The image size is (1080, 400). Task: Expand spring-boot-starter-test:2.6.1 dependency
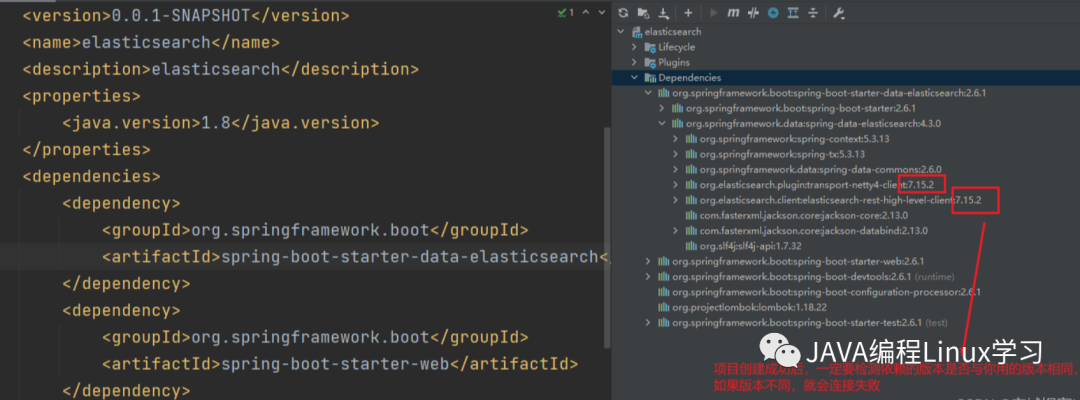(648, 322)
